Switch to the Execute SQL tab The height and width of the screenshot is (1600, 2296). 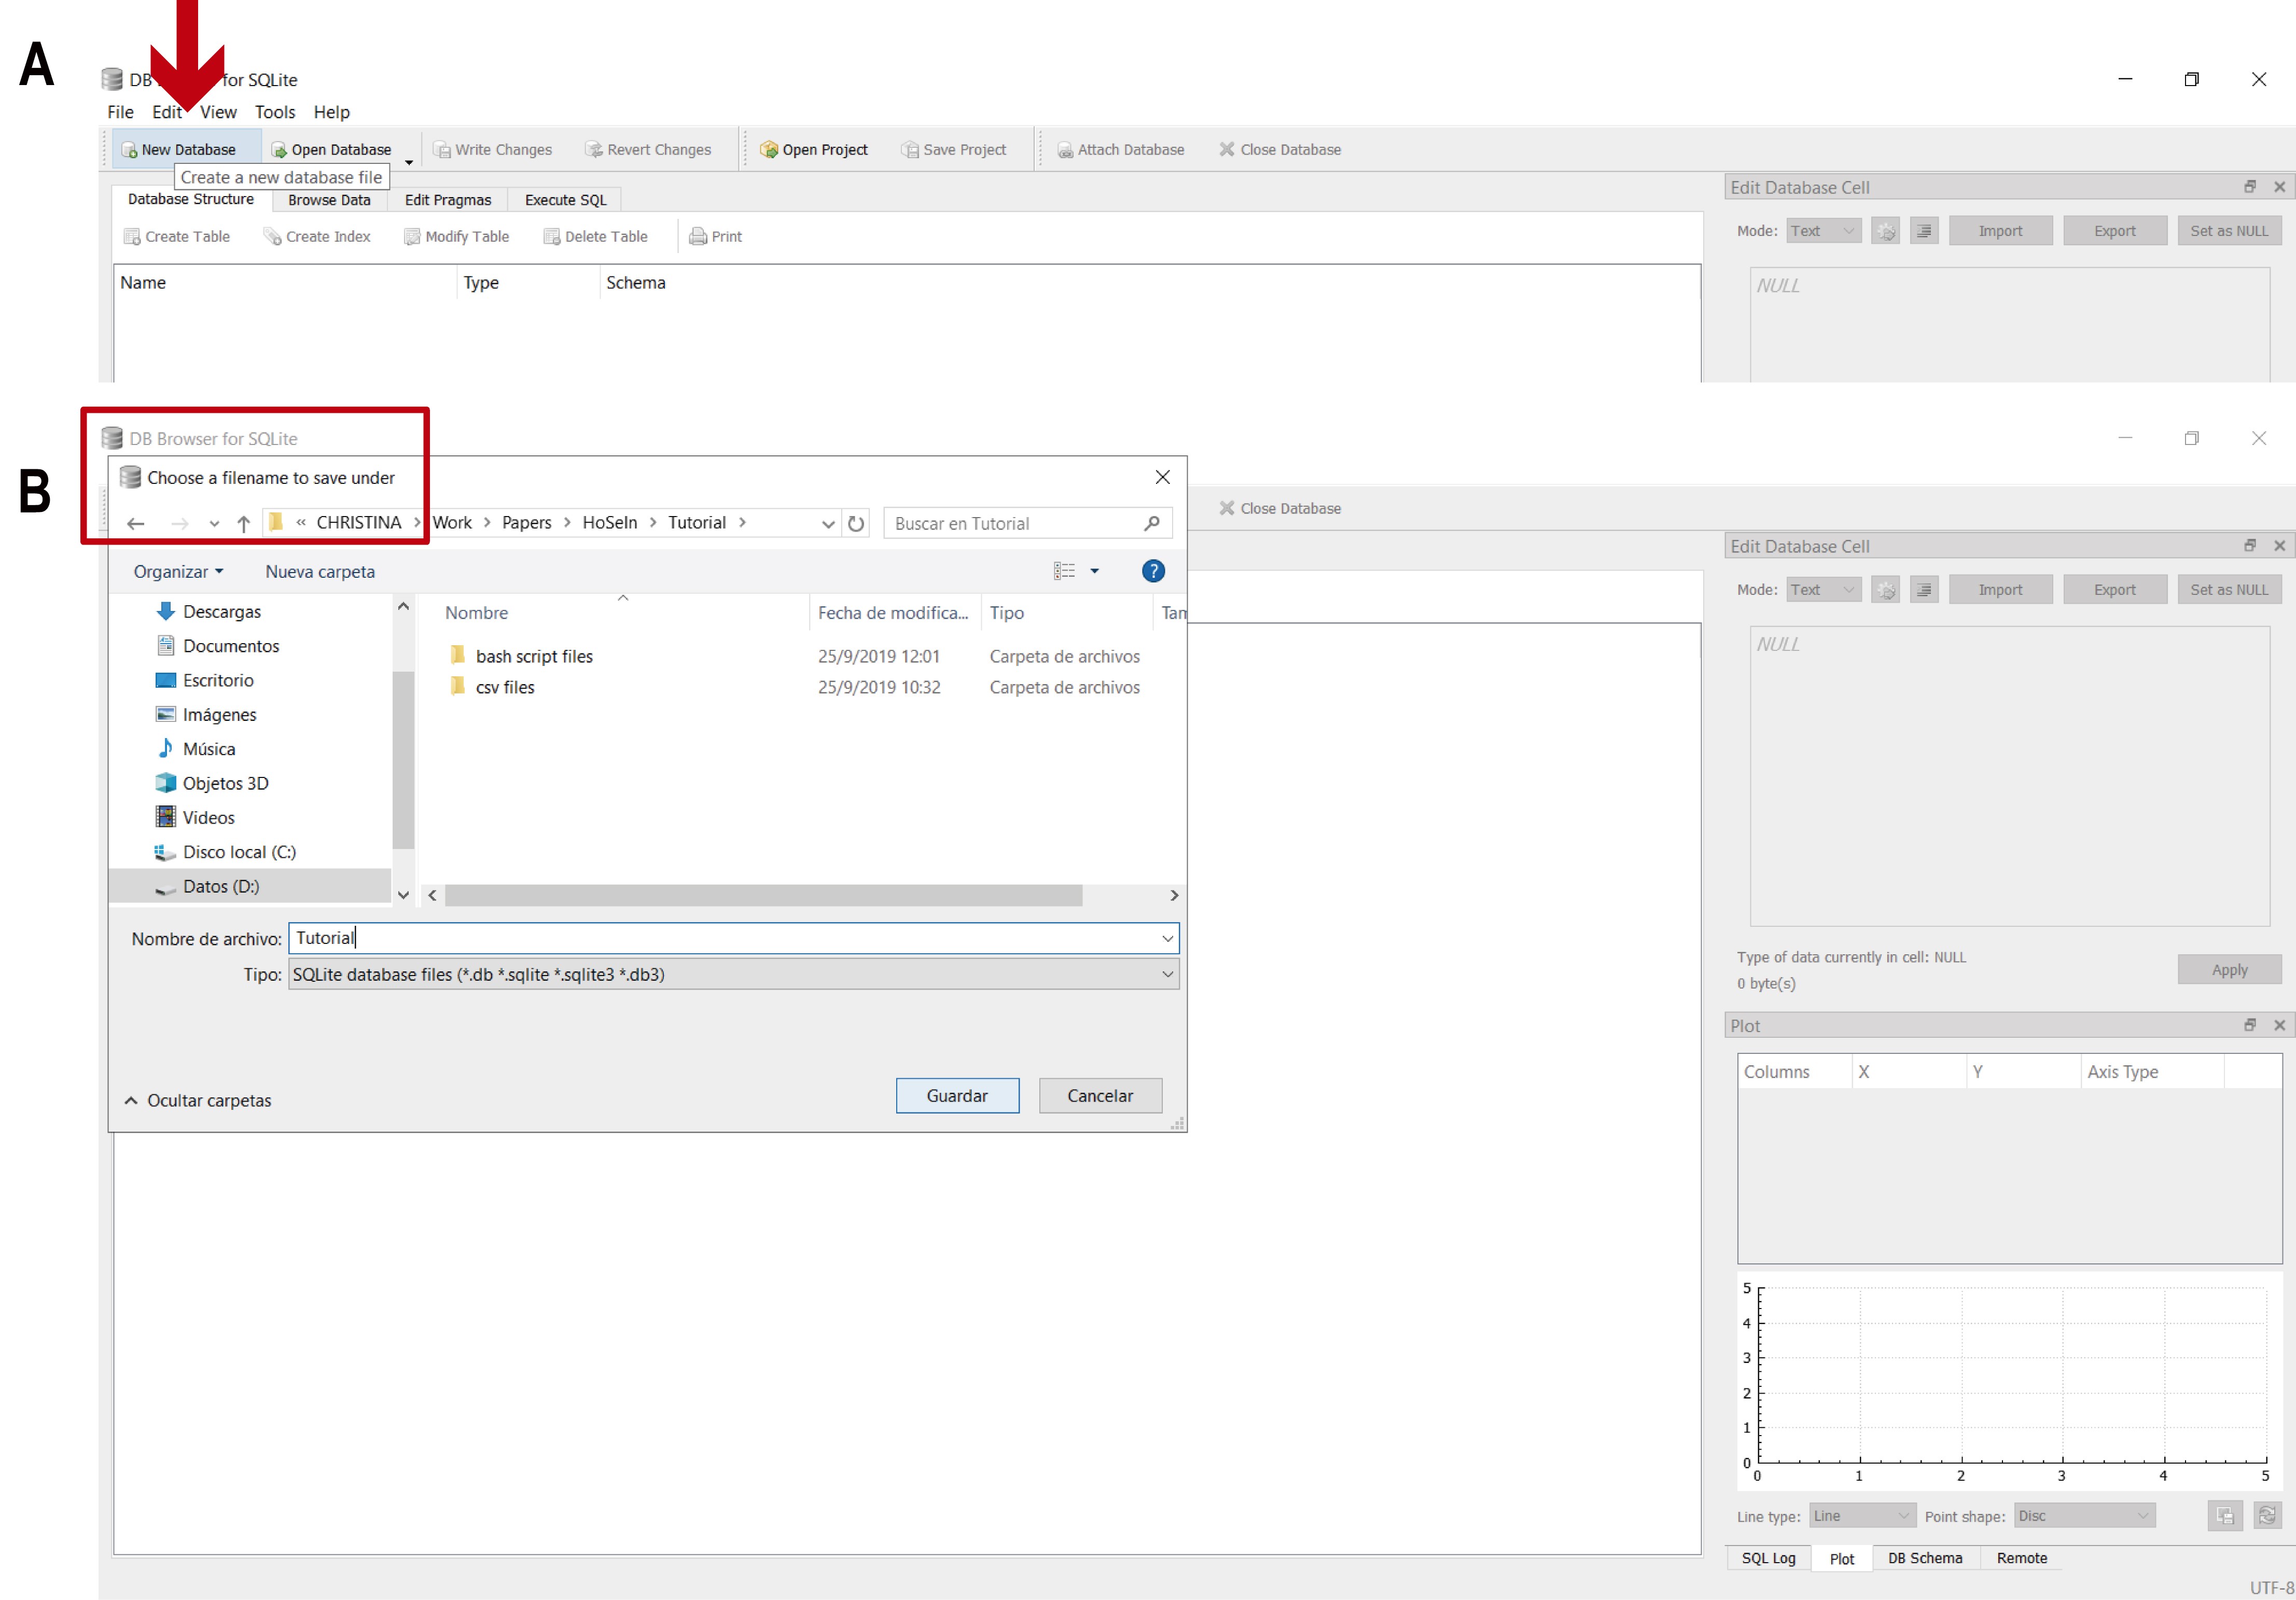(565, 200)
